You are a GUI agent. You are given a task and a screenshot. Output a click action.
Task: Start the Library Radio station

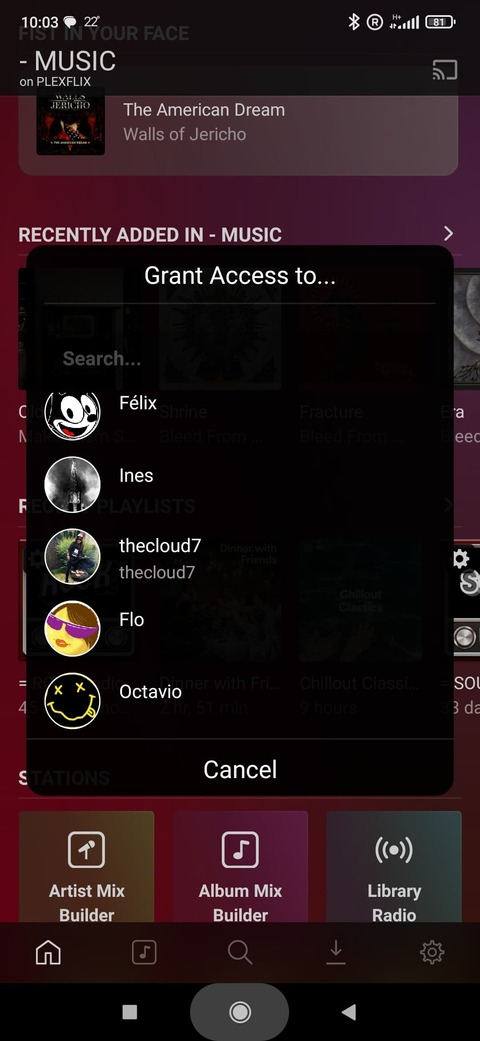tap(394, 866)
